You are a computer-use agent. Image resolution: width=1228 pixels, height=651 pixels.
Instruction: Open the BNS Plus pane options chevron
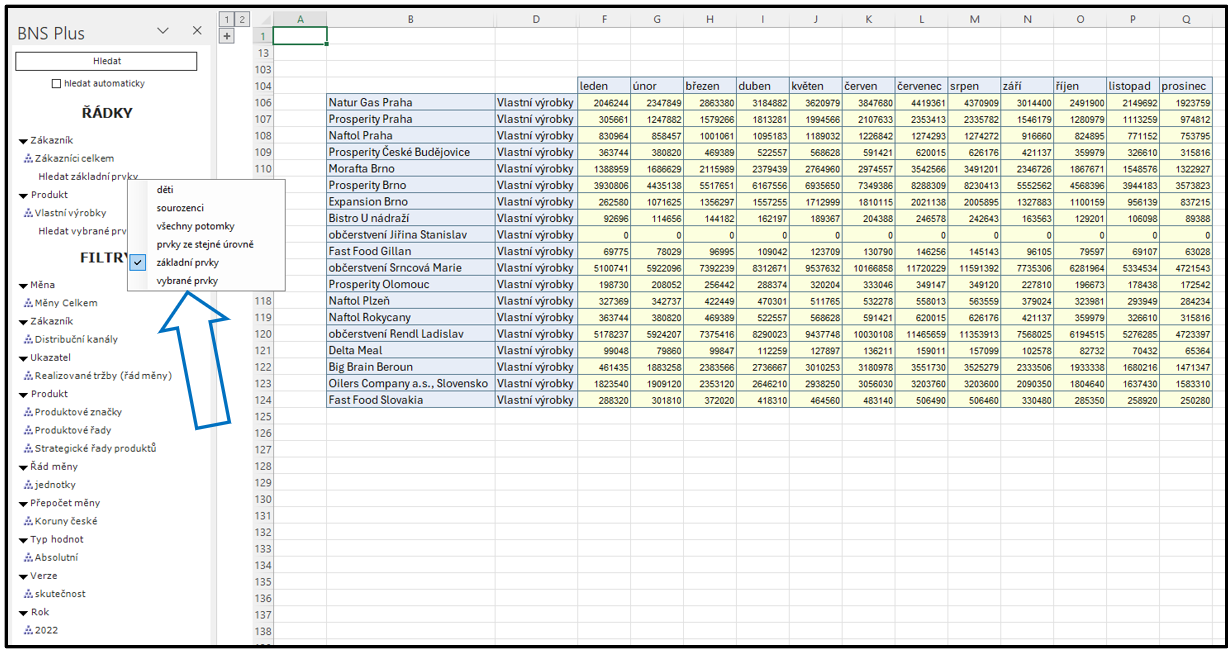pyautogui.click(x=164, y=31)
